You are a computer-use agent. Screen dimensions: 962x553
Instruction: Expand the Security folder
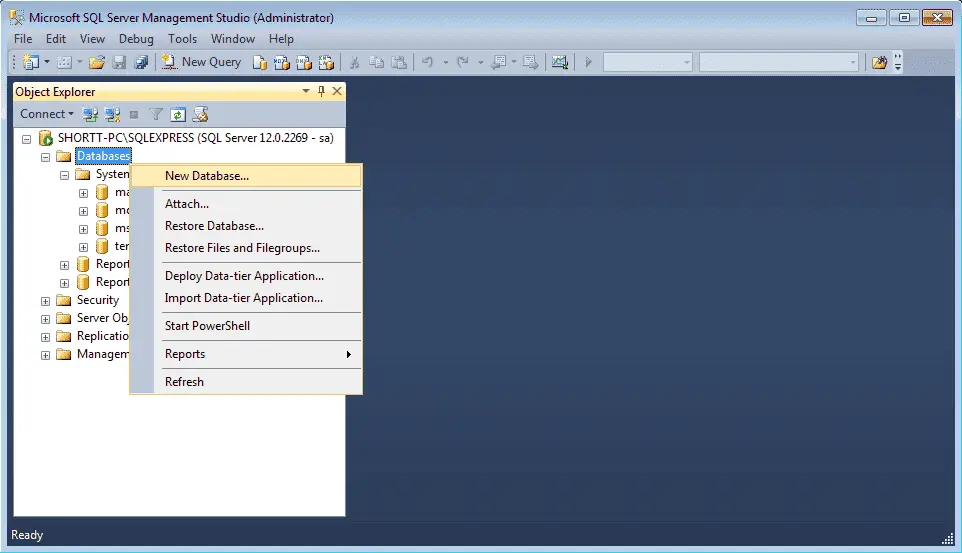[45, 301]
